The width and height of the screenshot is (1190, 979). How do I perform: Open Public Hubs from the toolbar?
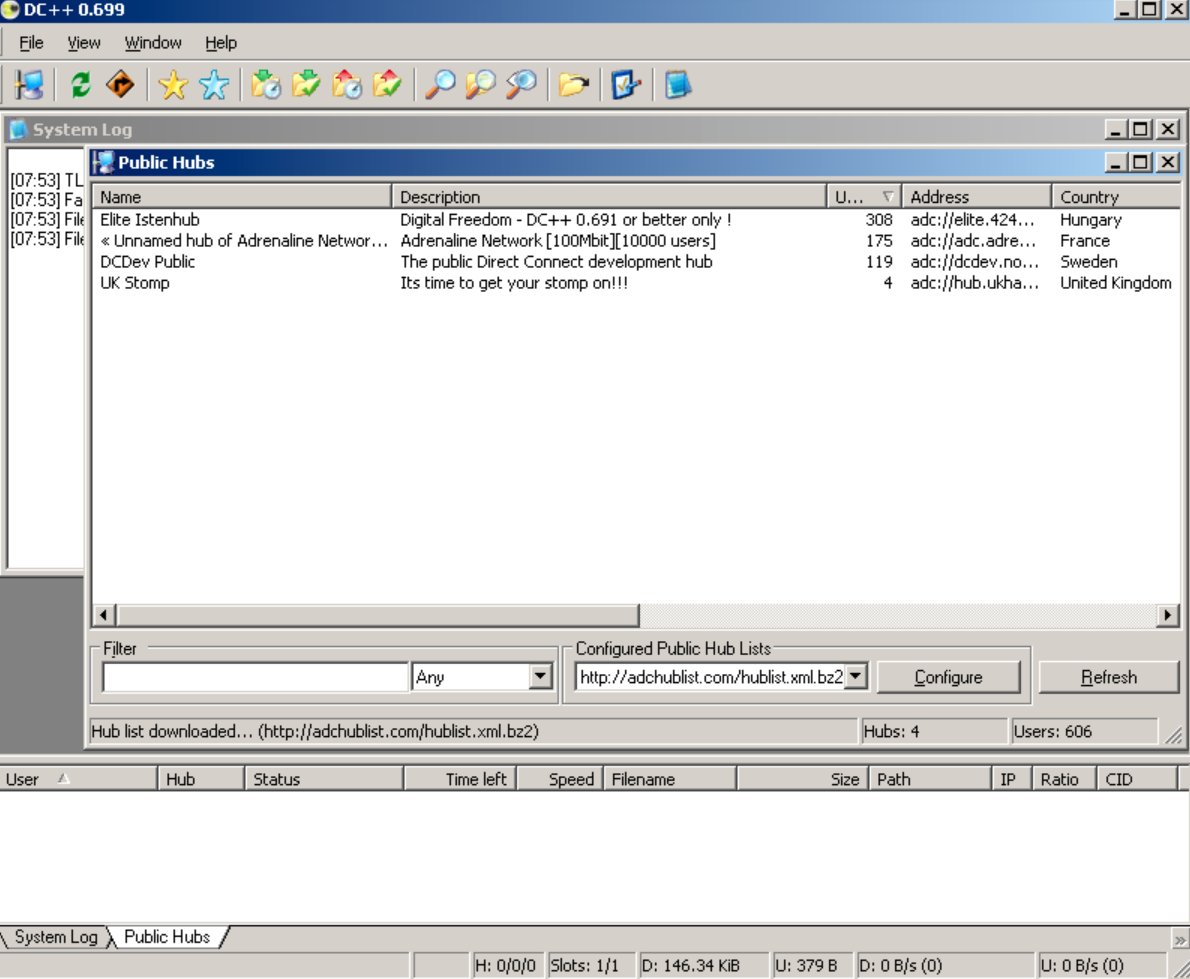click(29, 84)
